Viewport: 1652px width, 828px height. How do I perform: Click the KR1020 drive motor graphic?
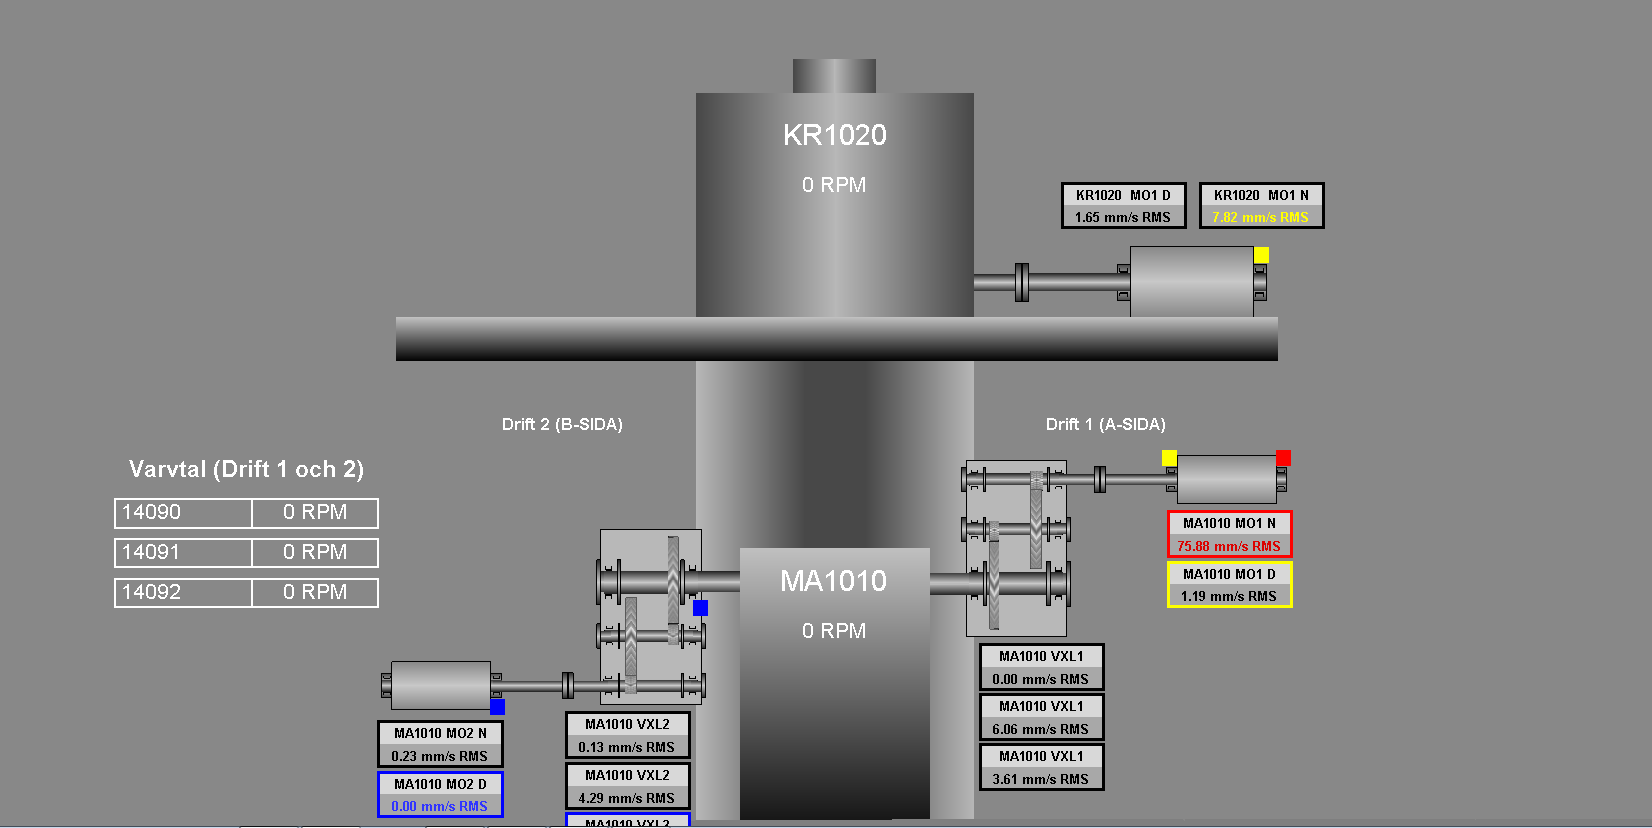pyautogui.click(x=1191, y=282)
